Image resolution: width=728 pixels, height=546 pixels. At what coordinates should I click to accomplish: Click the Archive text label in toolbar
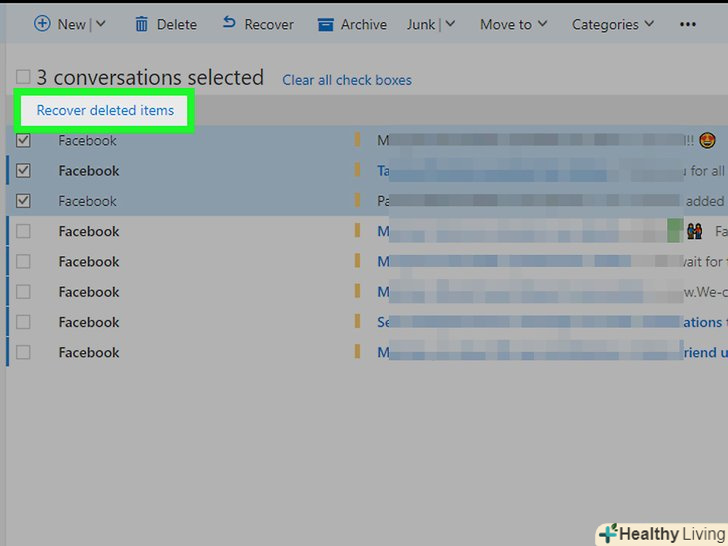[364, 25]
